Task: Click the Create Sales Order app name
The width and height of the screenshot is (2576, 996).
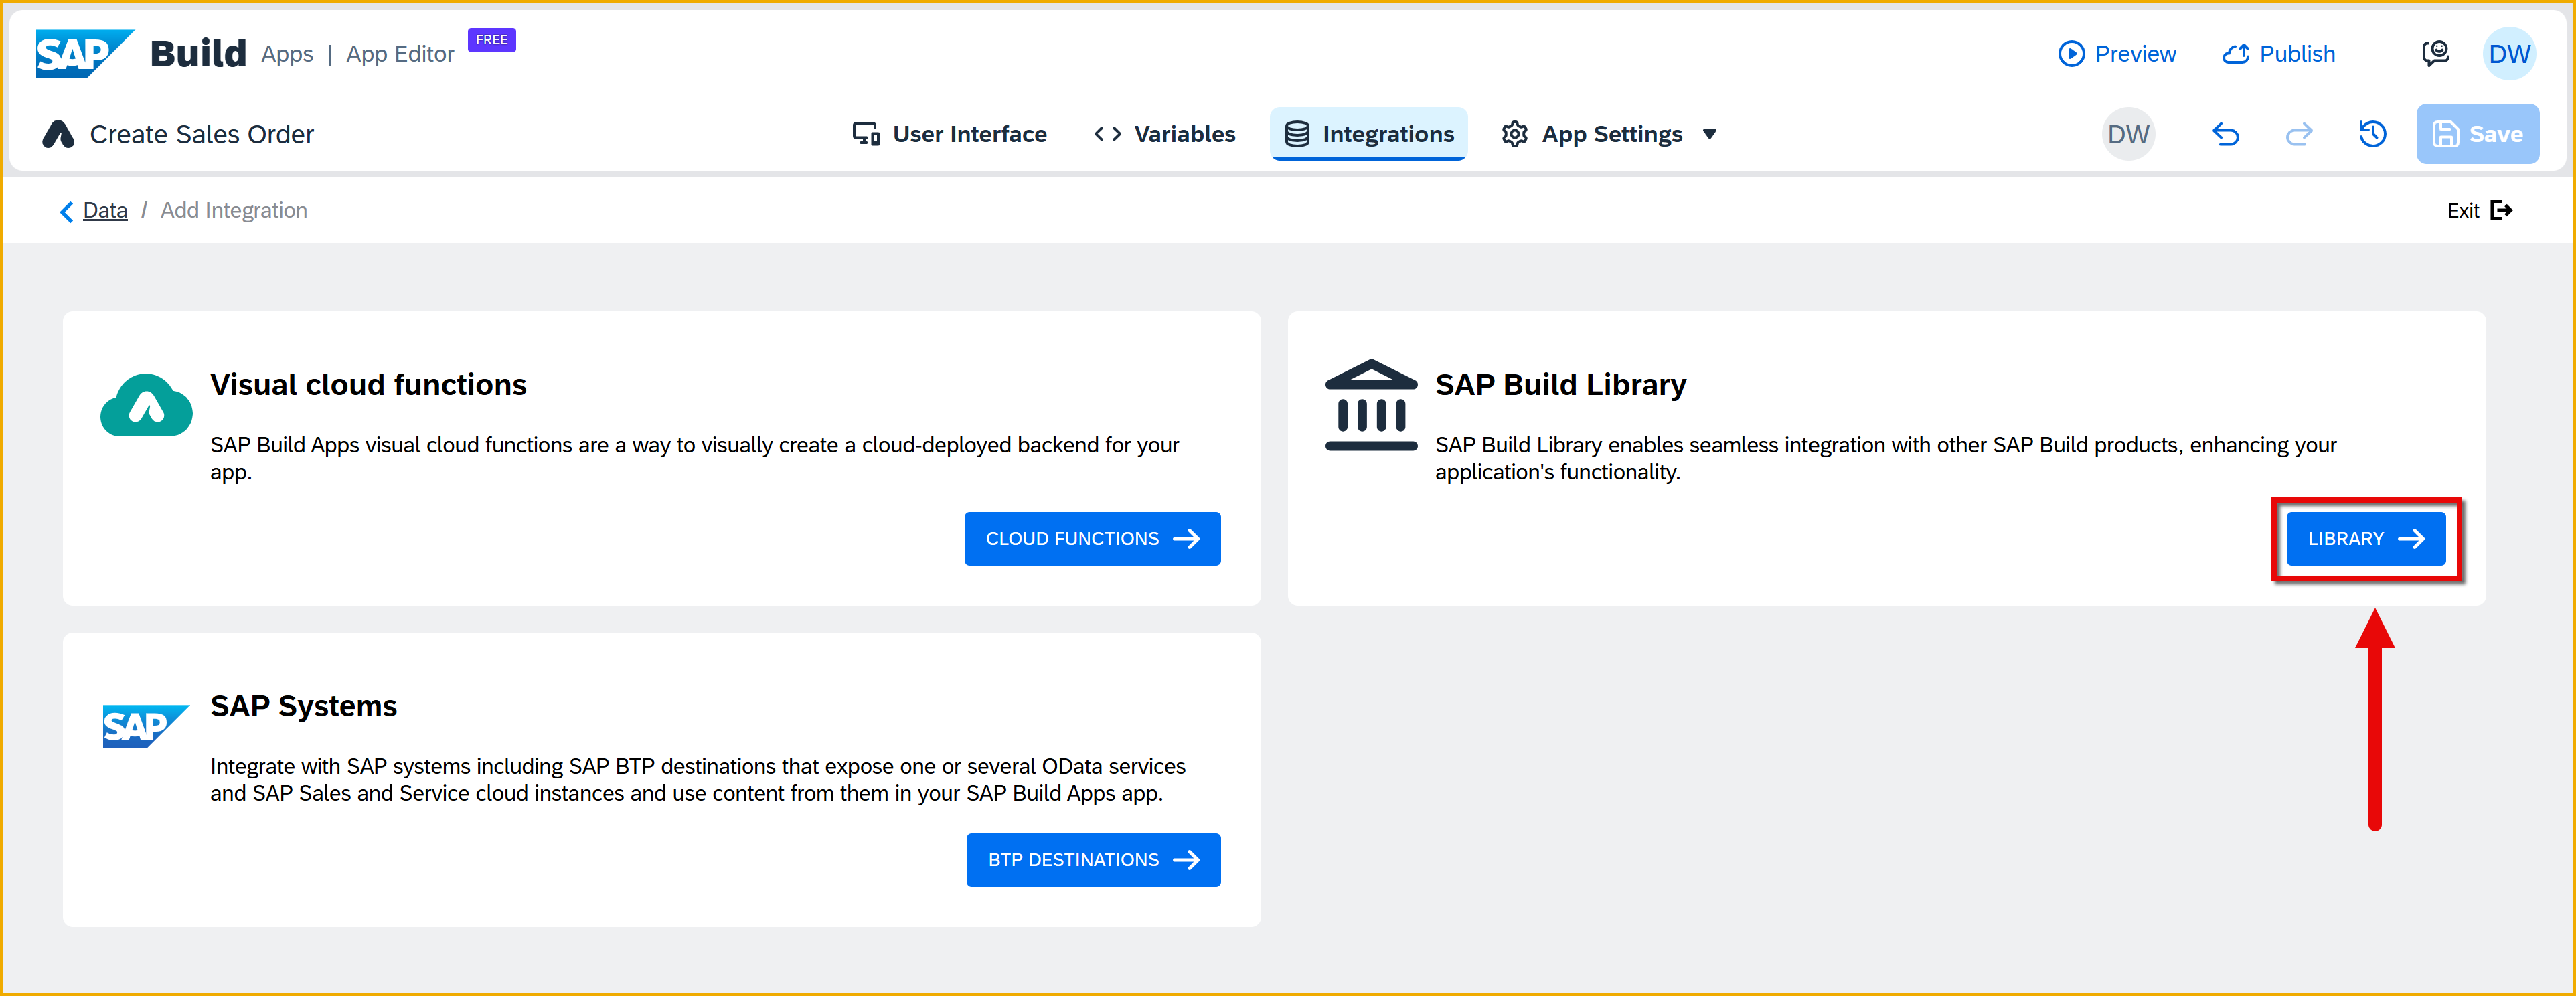Action: [201, 134]
